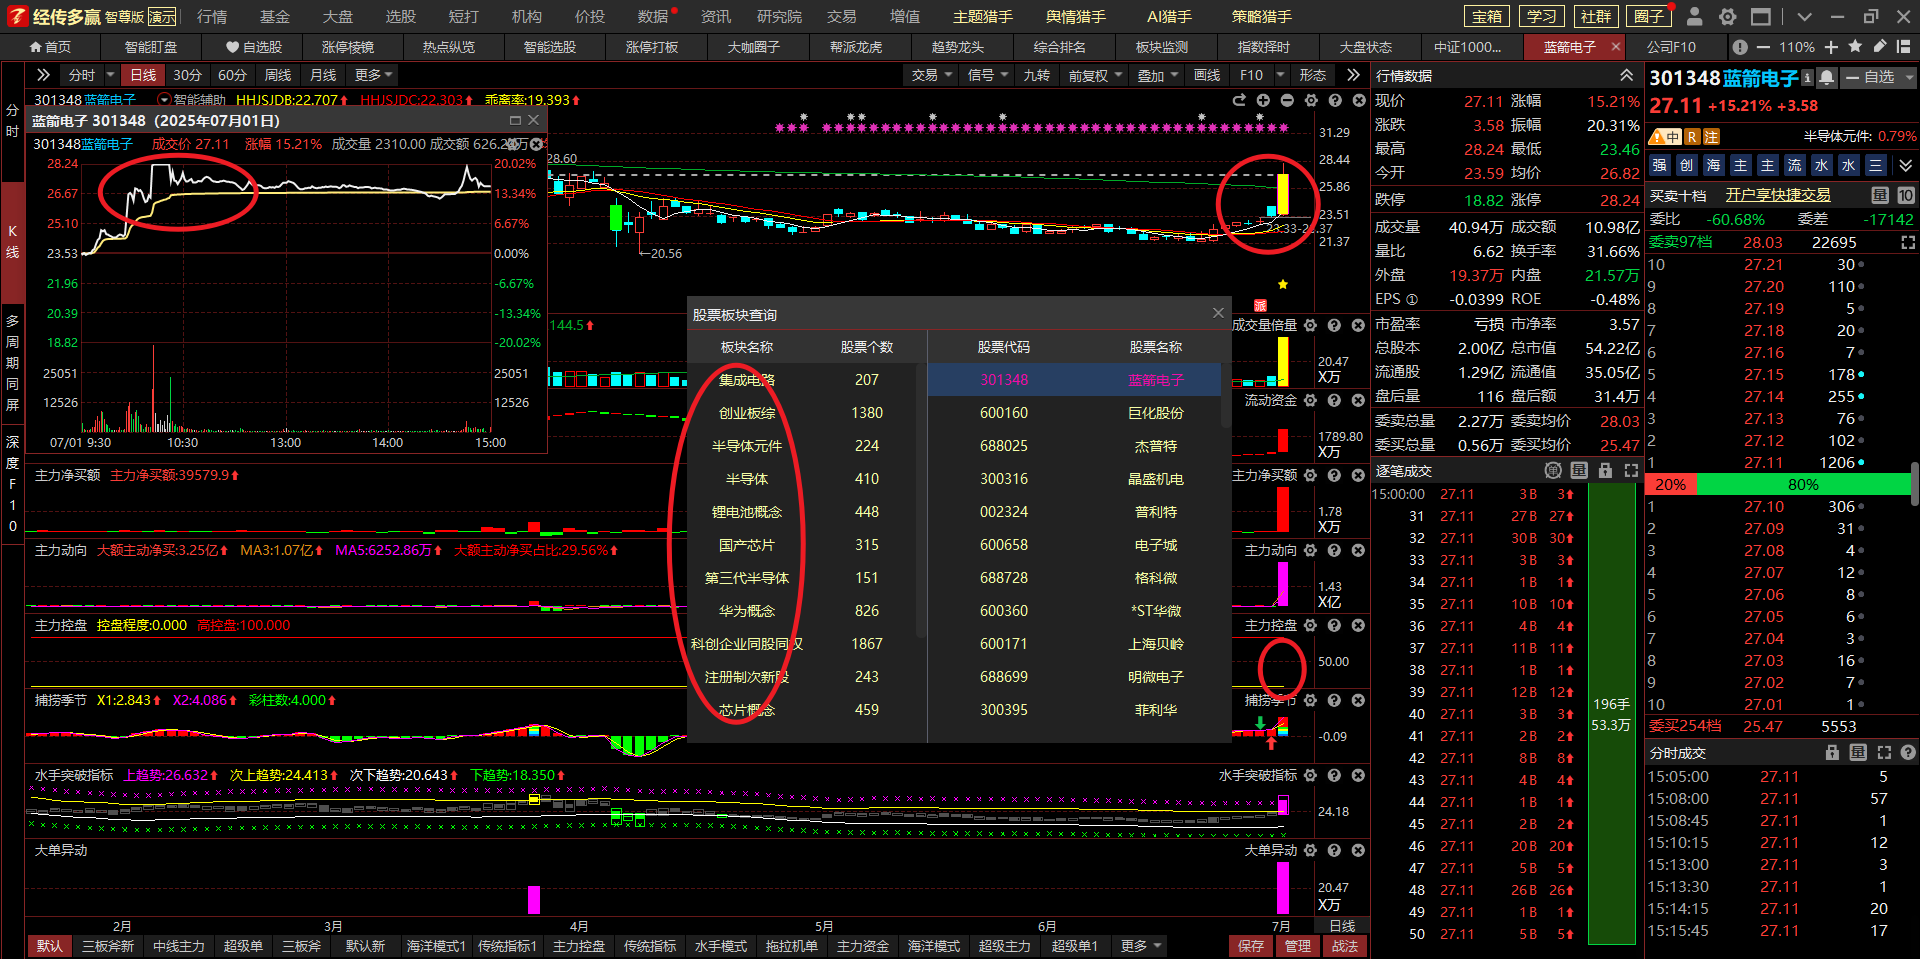Click 宝箱 button in title bar
Viewport: 1920px width, 959px height.
(x=1487, y=16)
